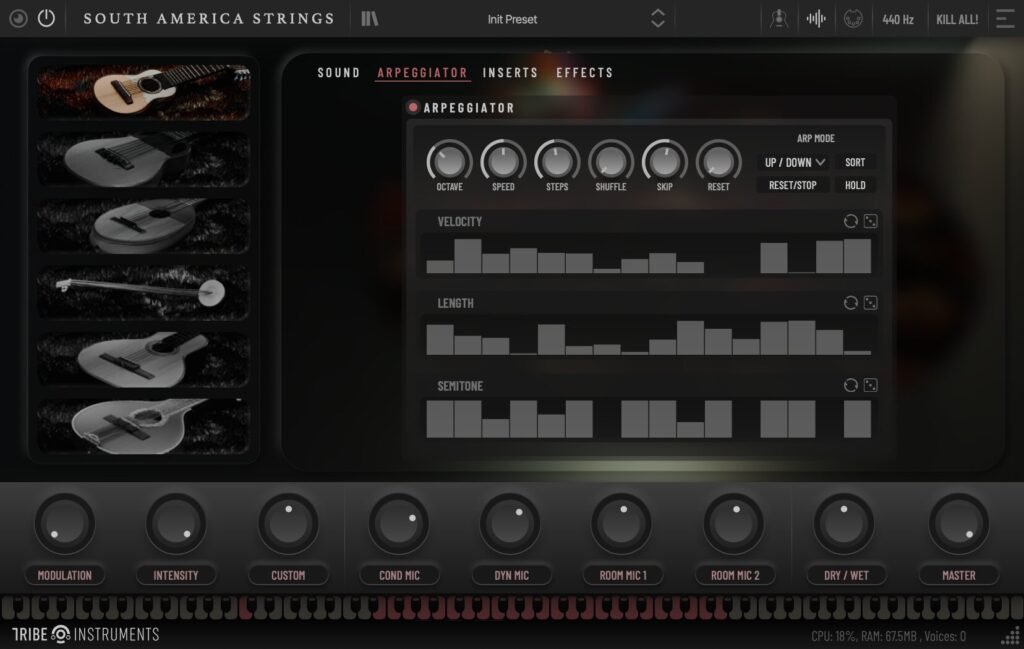1024x649 pixels.
Task: Reset the Velocity row with its circular-arrow icon
Action: tap(850, 221)
